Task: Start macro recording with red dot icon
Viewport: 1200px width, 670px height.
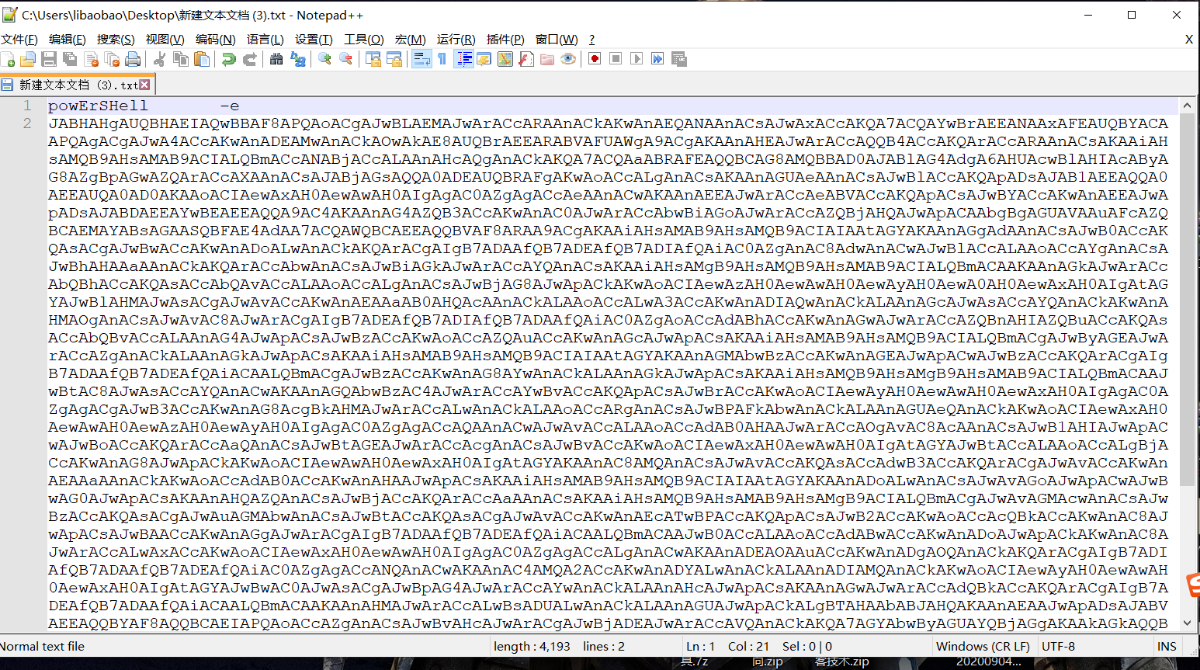Action: (595, 59)
